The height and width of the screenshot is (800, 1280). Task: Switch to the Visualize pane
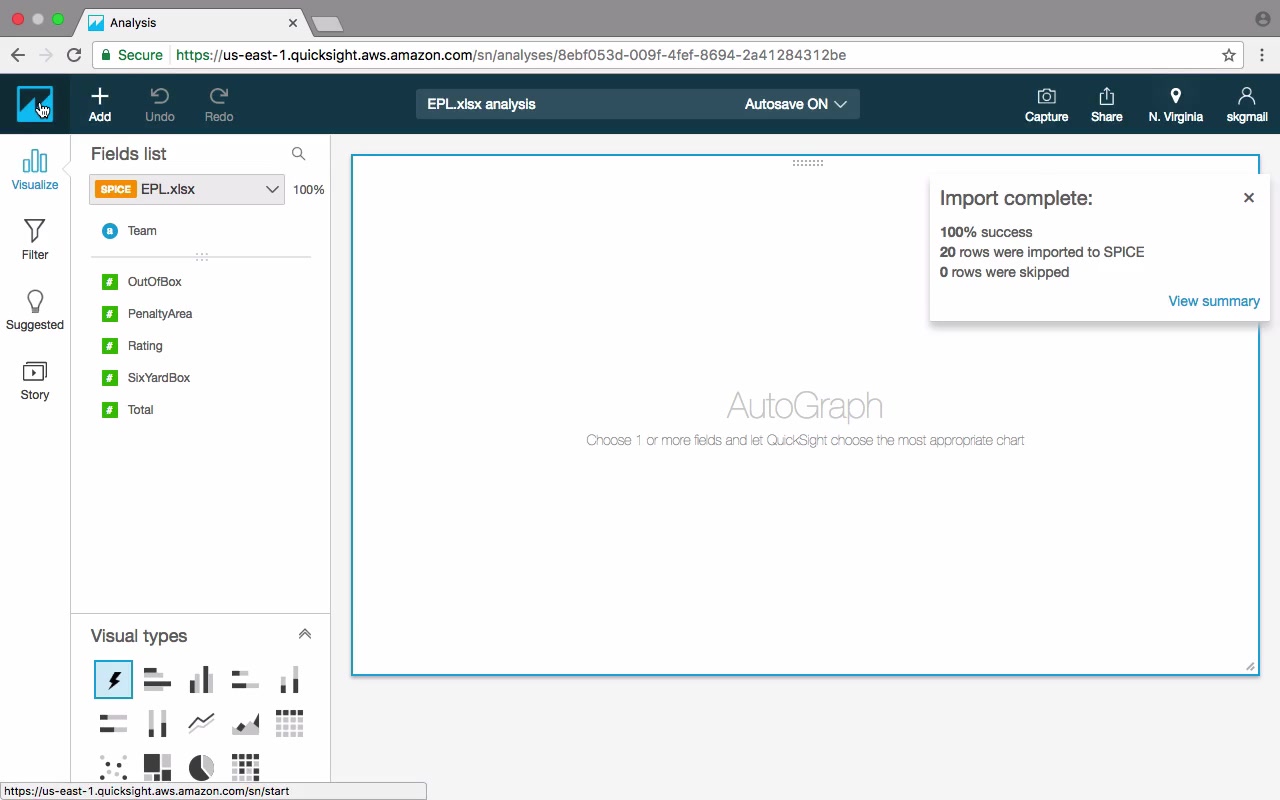[x=35, y=169]
